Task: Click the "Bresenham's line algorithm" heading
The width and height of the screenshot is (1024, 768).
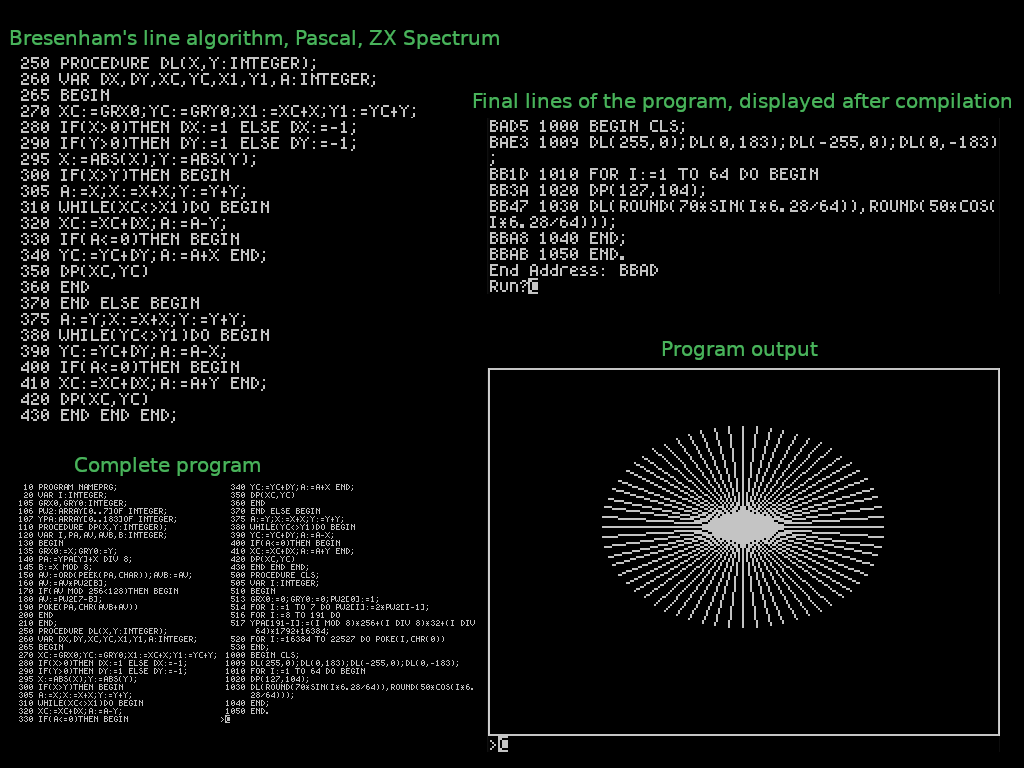Action: coord(254,39)
